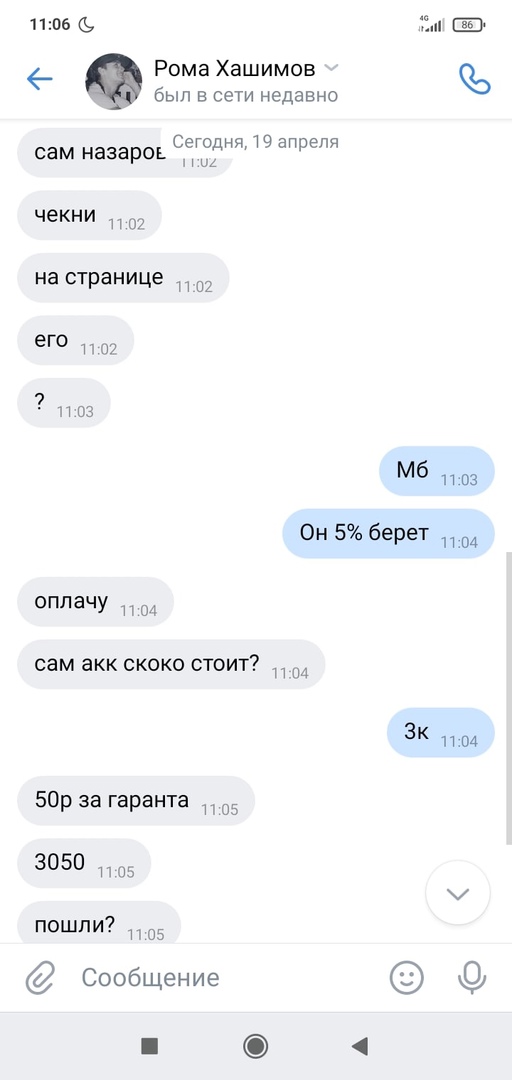This screenshot has width=512, height=1080.
Task: Expand chevron next to Рома Хашимов
Action: click(x=331, y=68)
